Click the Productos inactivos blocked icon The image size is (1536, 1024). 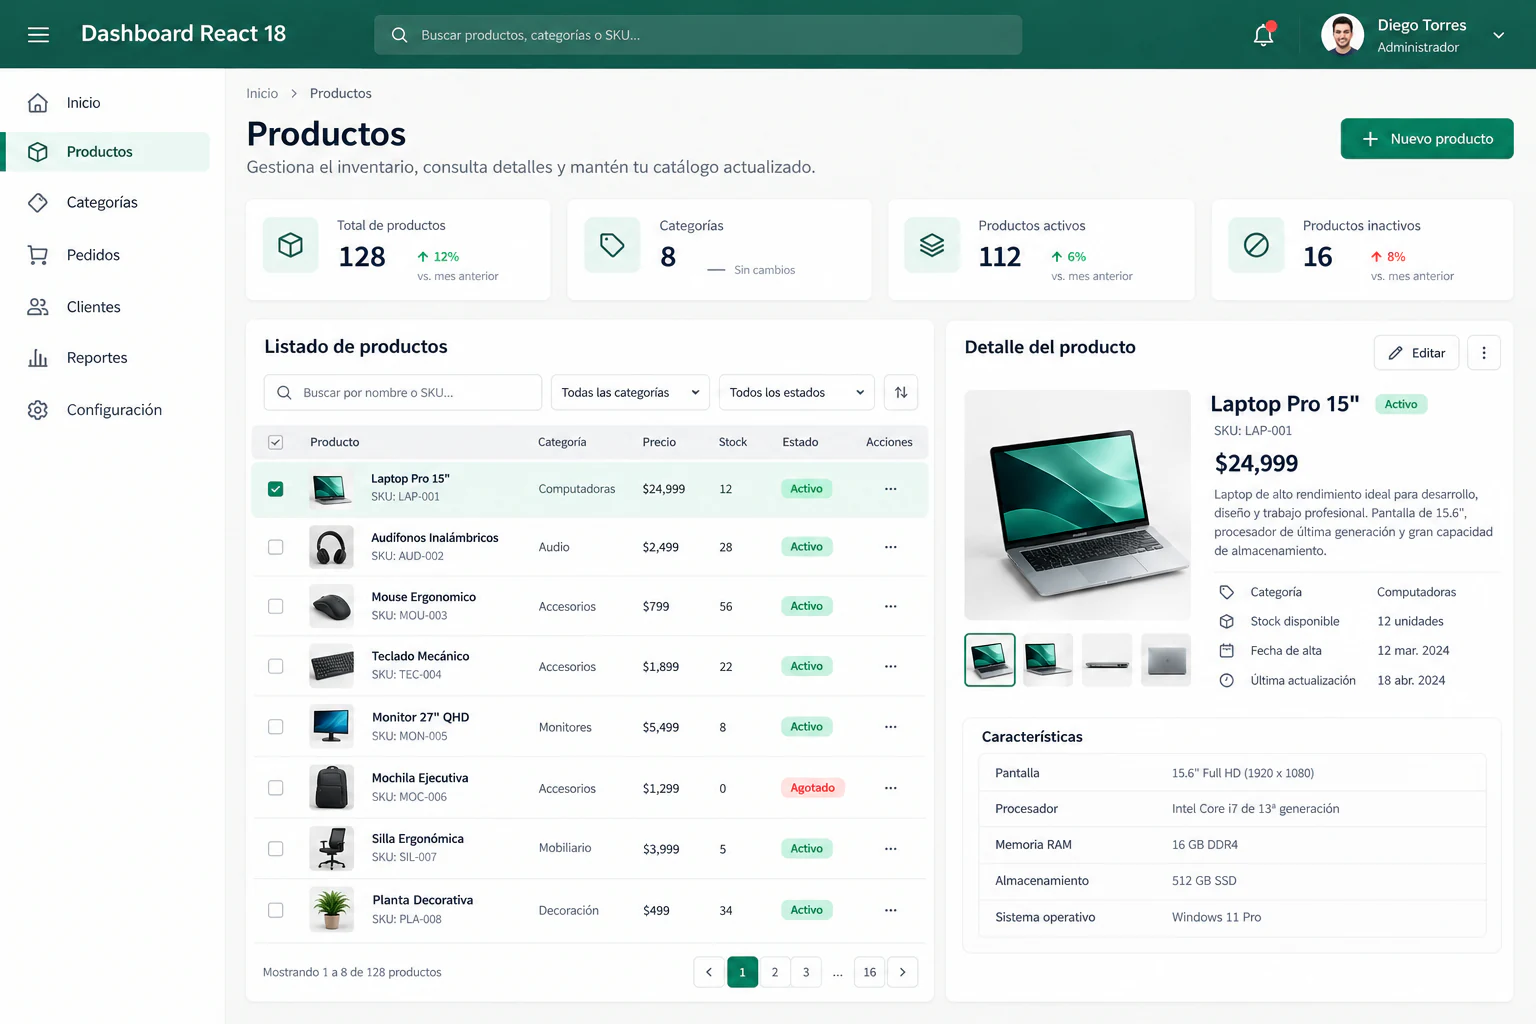[1256, 245]
